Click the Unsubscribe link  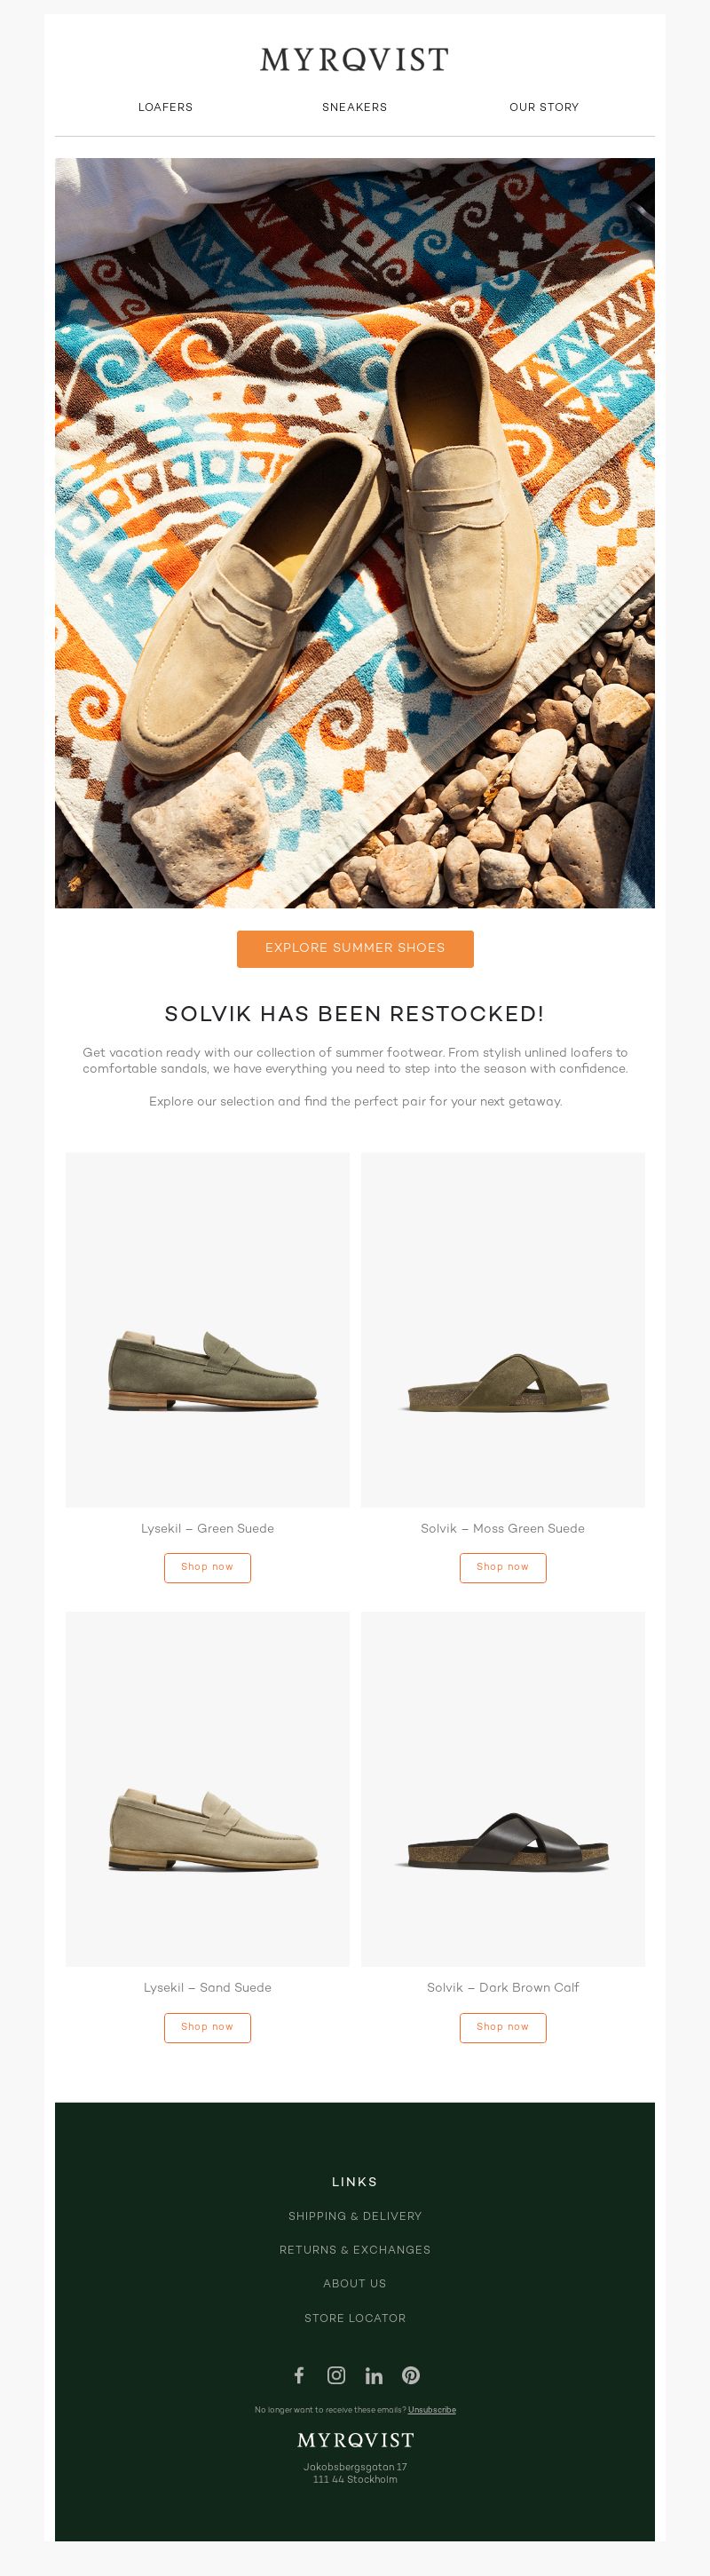click(x=432, y=2410)
